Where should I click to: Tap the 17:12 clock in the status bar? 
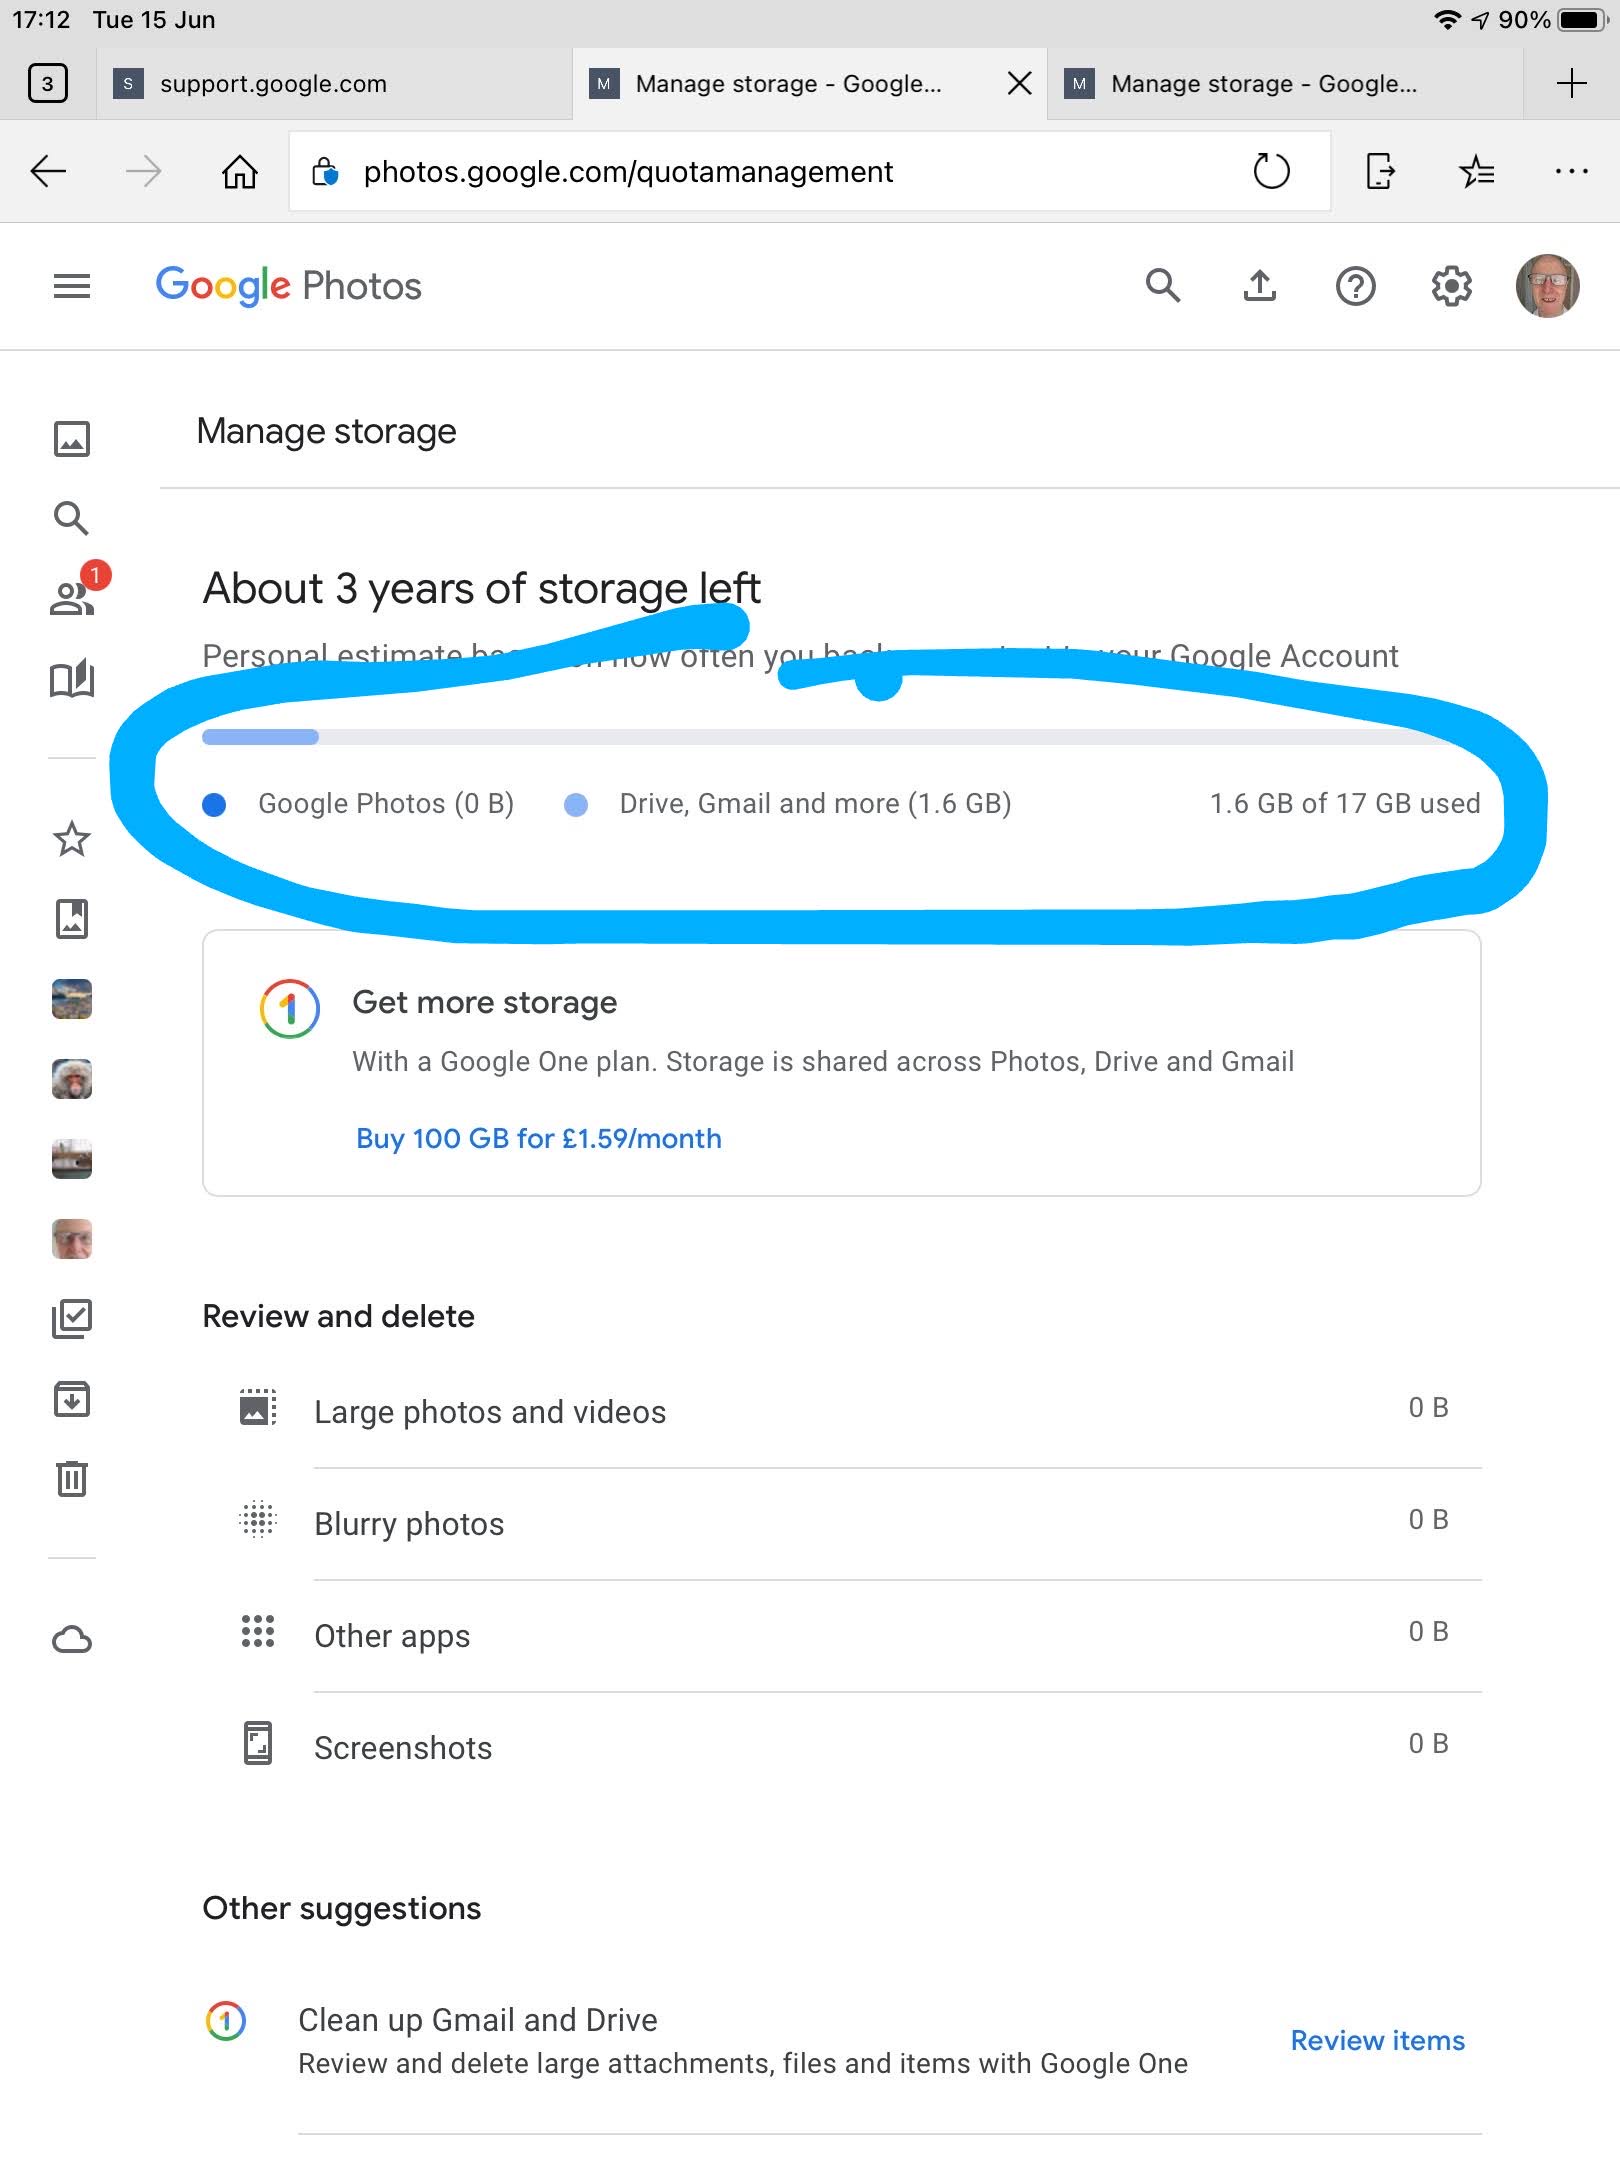tap(41, 20)
